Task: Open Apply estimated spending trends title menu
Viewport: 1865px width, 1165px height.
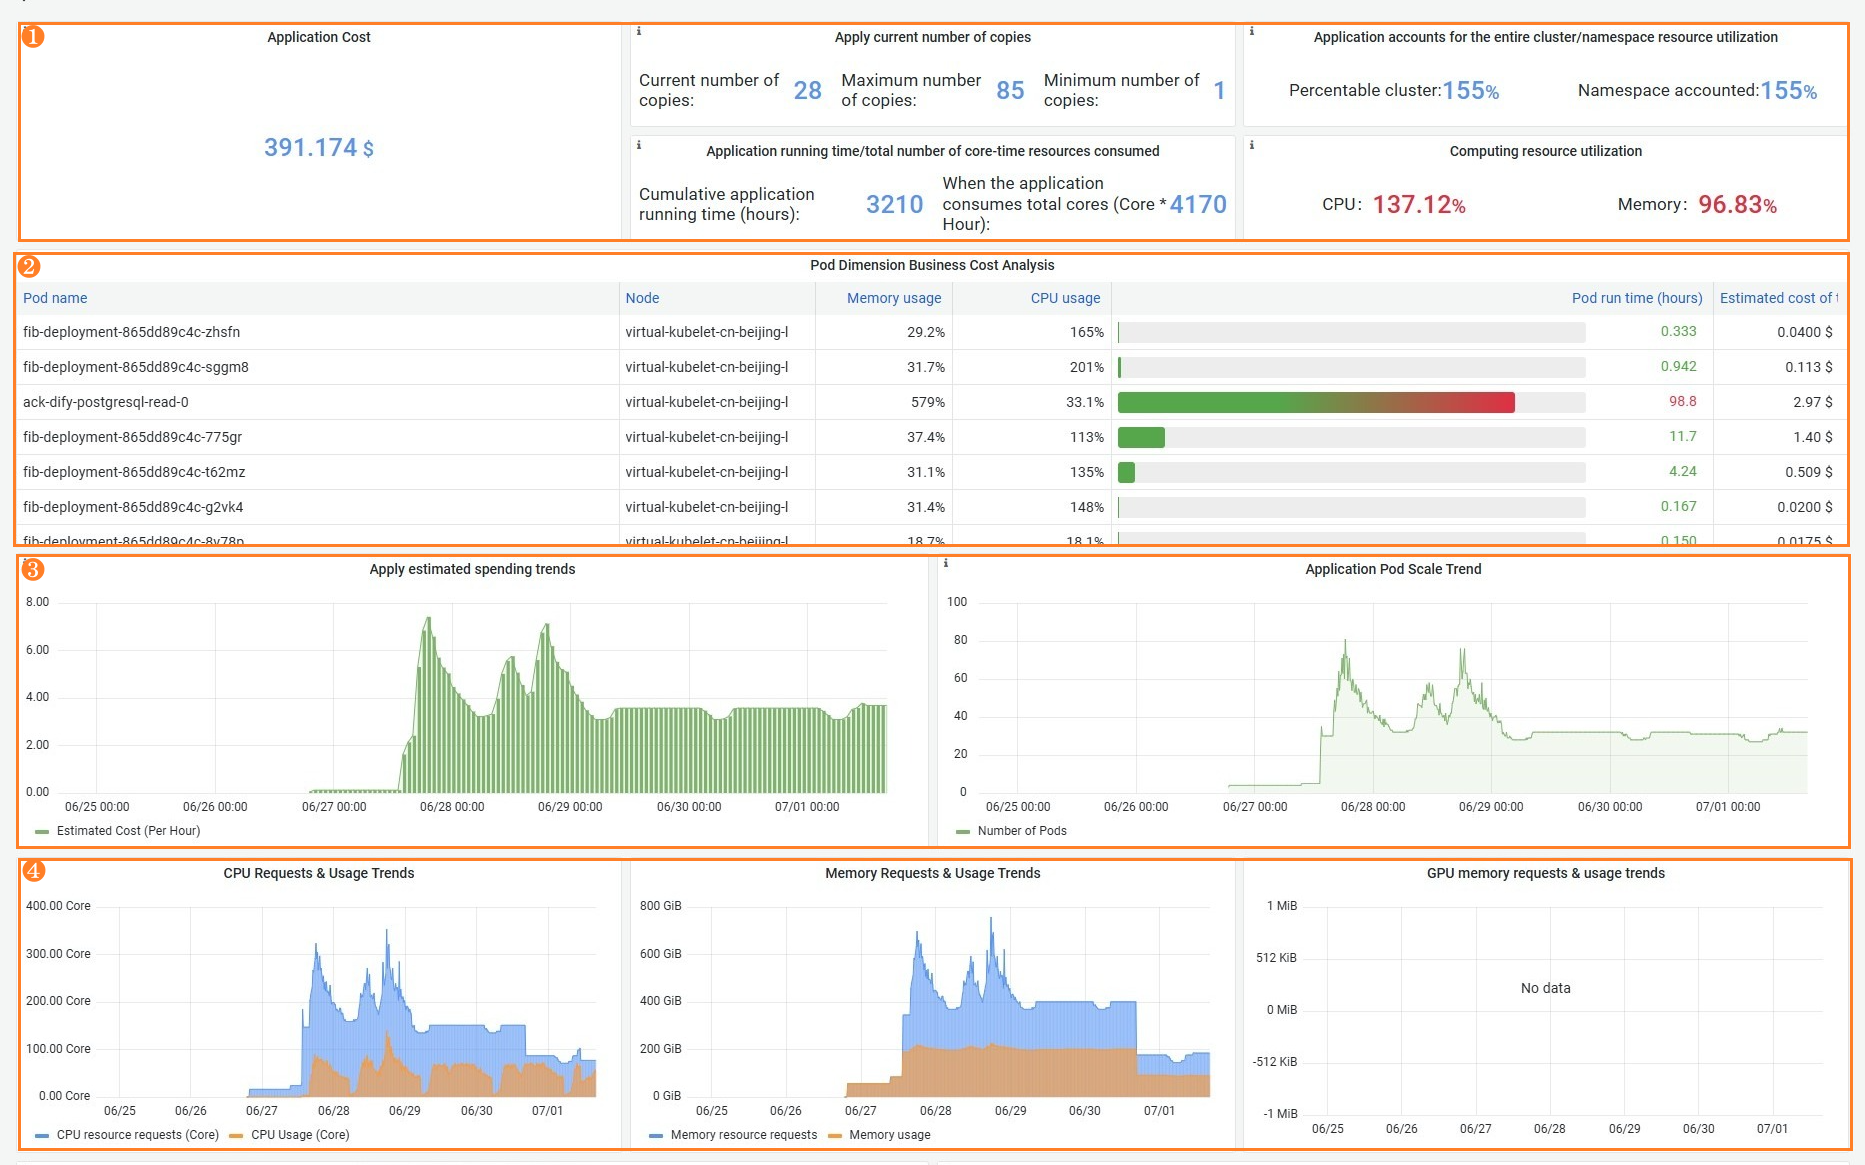Action: (x=472, y=569)
